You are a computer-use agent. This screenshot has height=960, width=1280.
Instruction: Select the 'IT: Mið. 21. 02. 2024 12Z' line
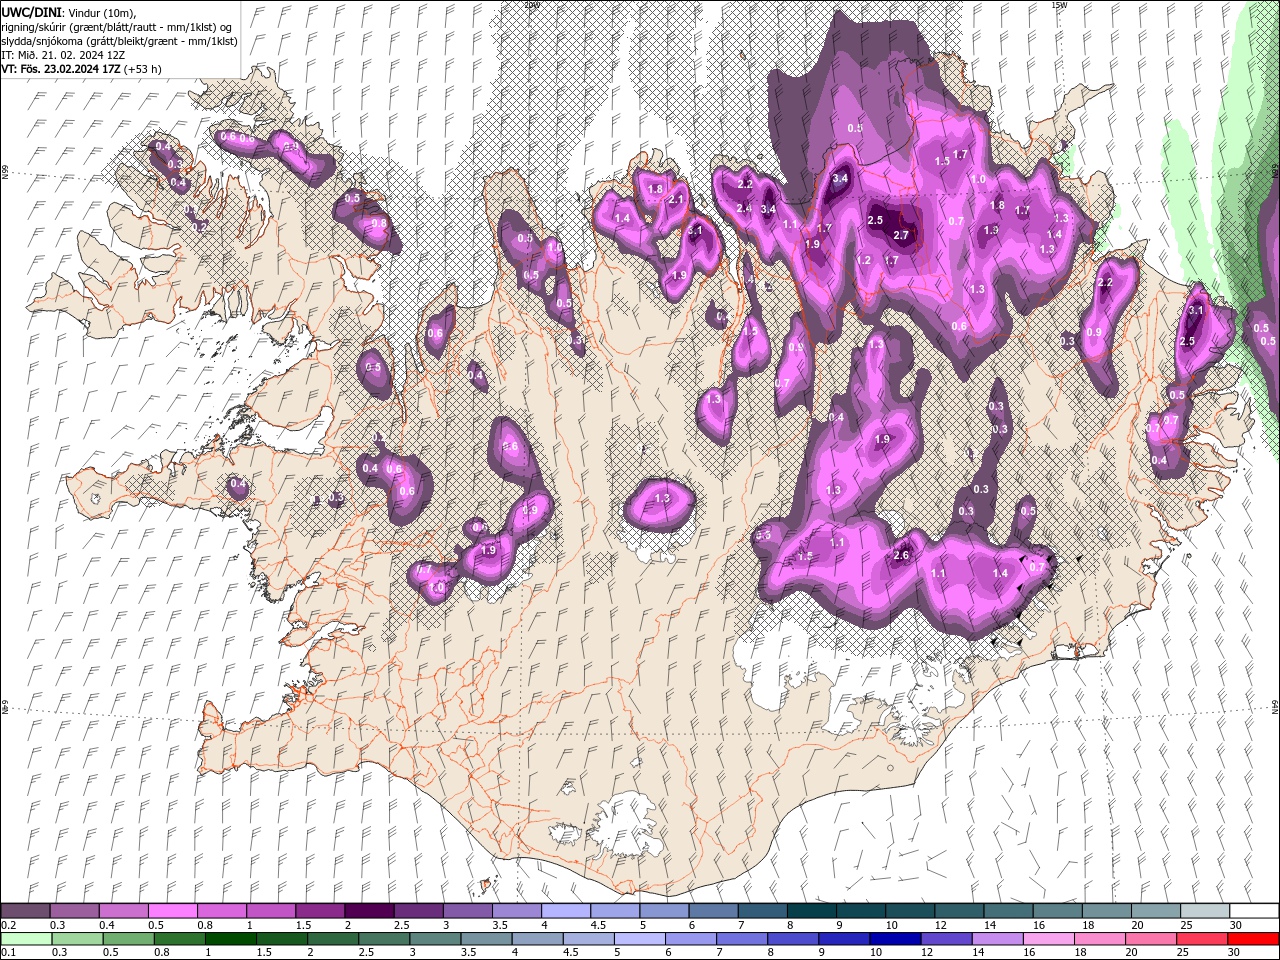point(64,55)
